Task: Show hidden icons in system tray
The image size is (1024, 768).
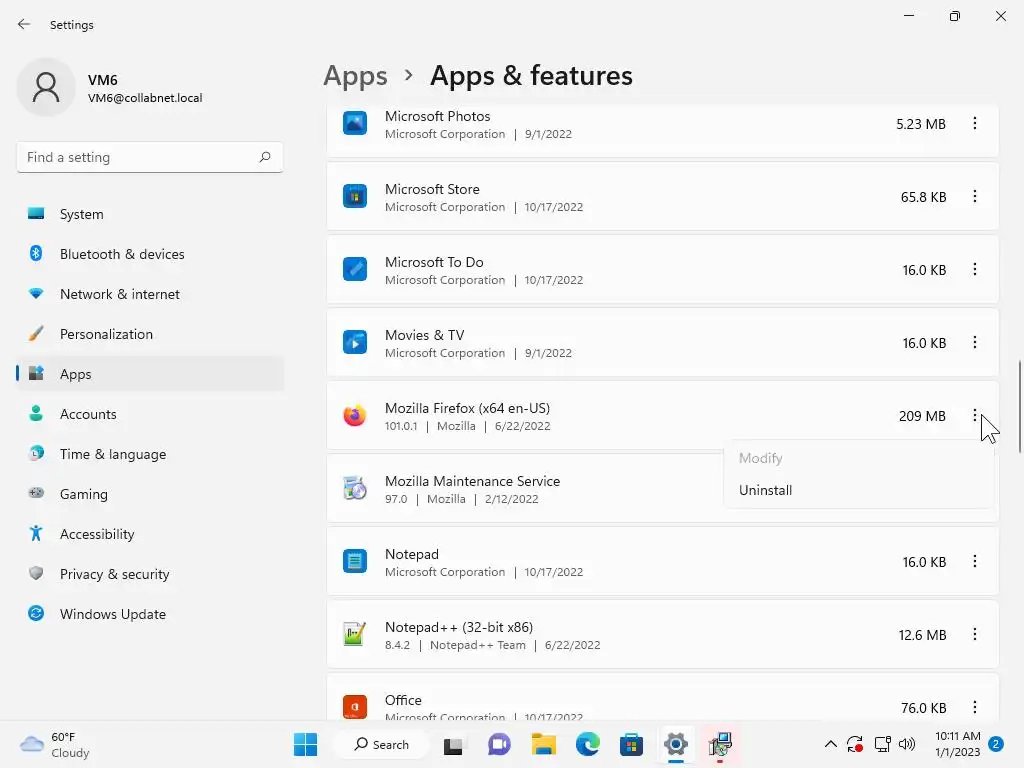Action: [830, 744]
